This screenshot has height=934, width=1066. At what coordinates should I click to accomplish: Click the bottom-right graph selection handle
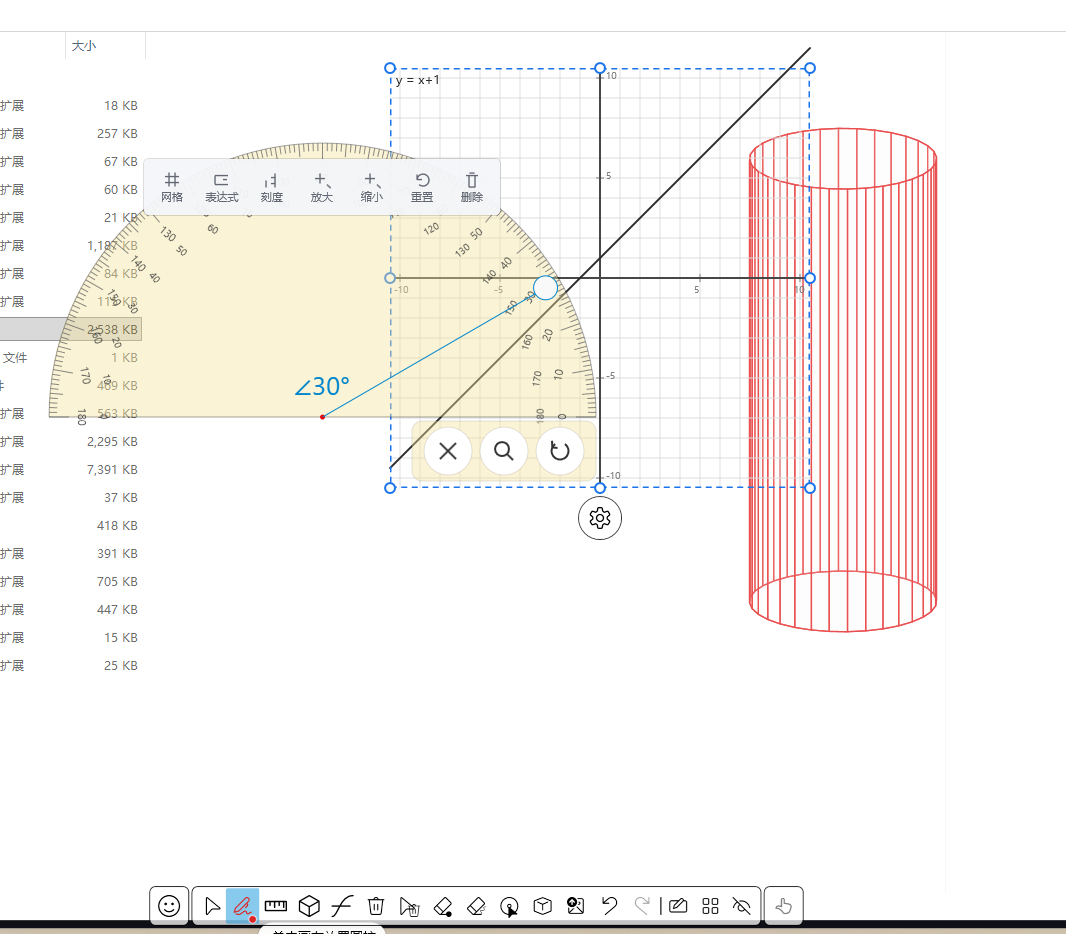tap(810, 488)
